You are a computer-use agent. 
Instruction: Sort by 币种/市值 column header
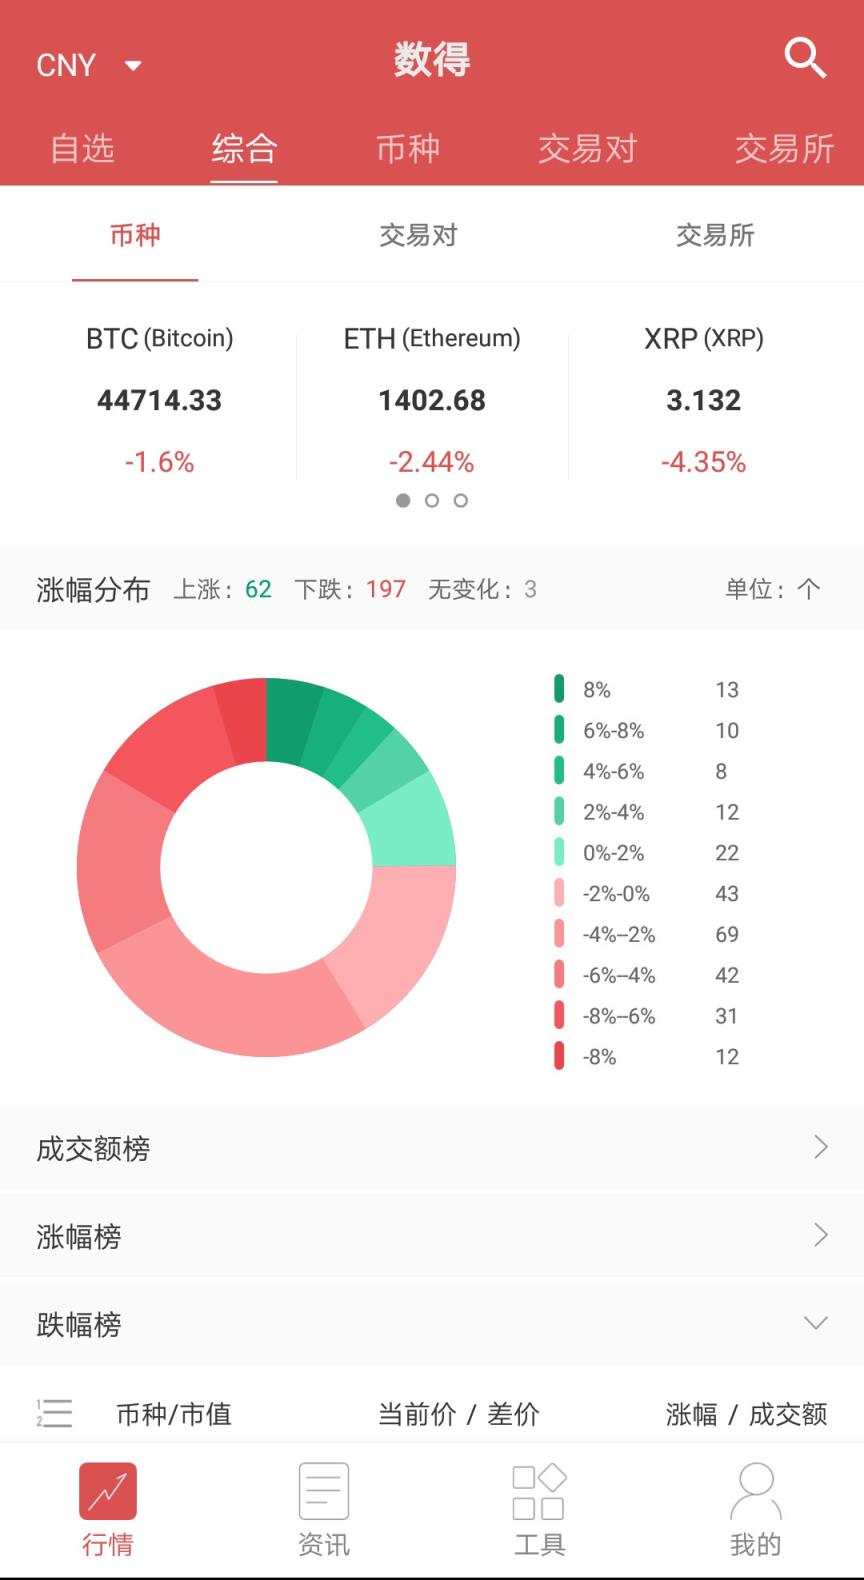(174, 1414)
